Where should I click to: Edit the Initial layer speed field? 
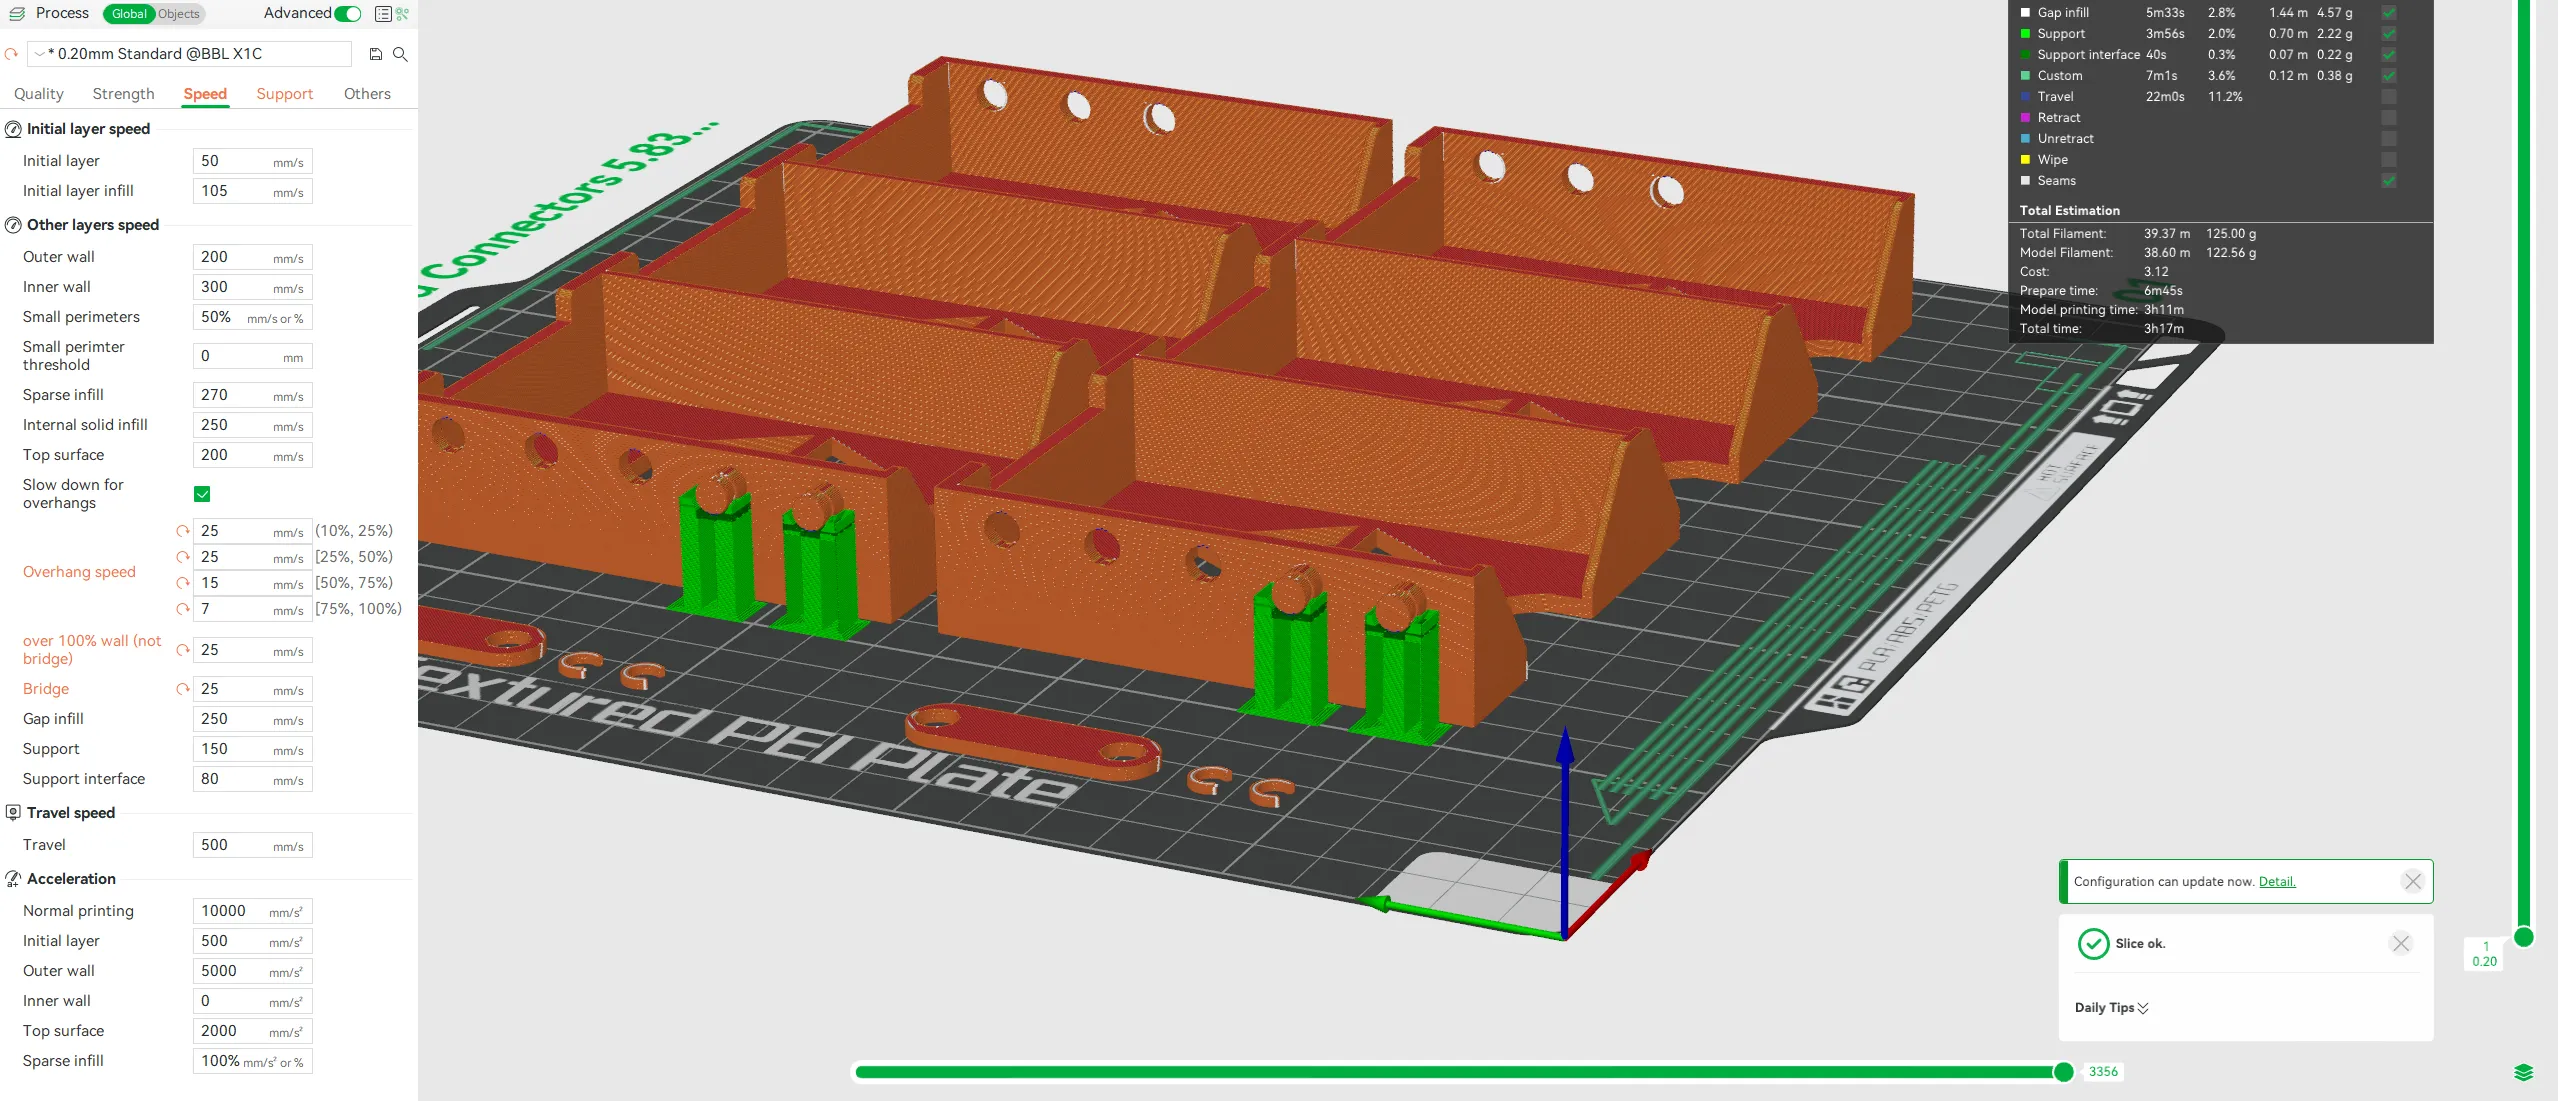[x=252, y=161]
